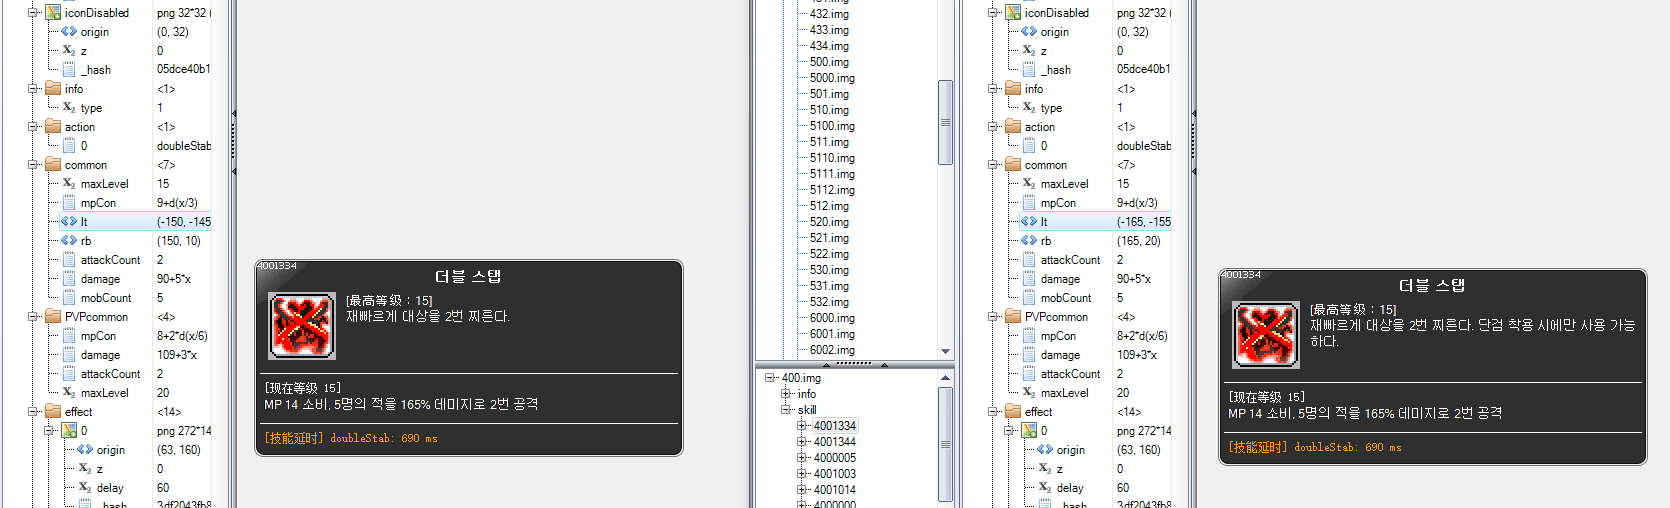
Task: Select the 4000005 skill entry
Action: pyautogui.click(x=834, y=458)
